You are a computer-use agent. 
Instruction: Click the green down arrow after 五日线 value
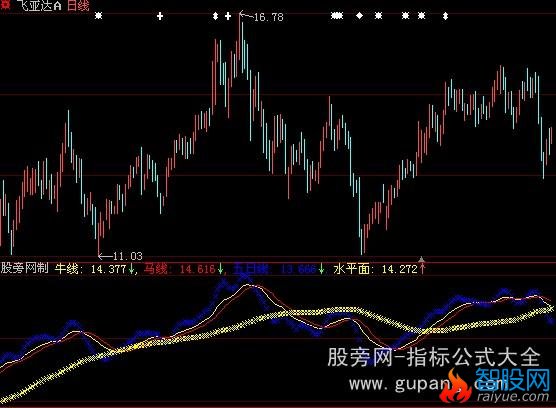(321, 269)
